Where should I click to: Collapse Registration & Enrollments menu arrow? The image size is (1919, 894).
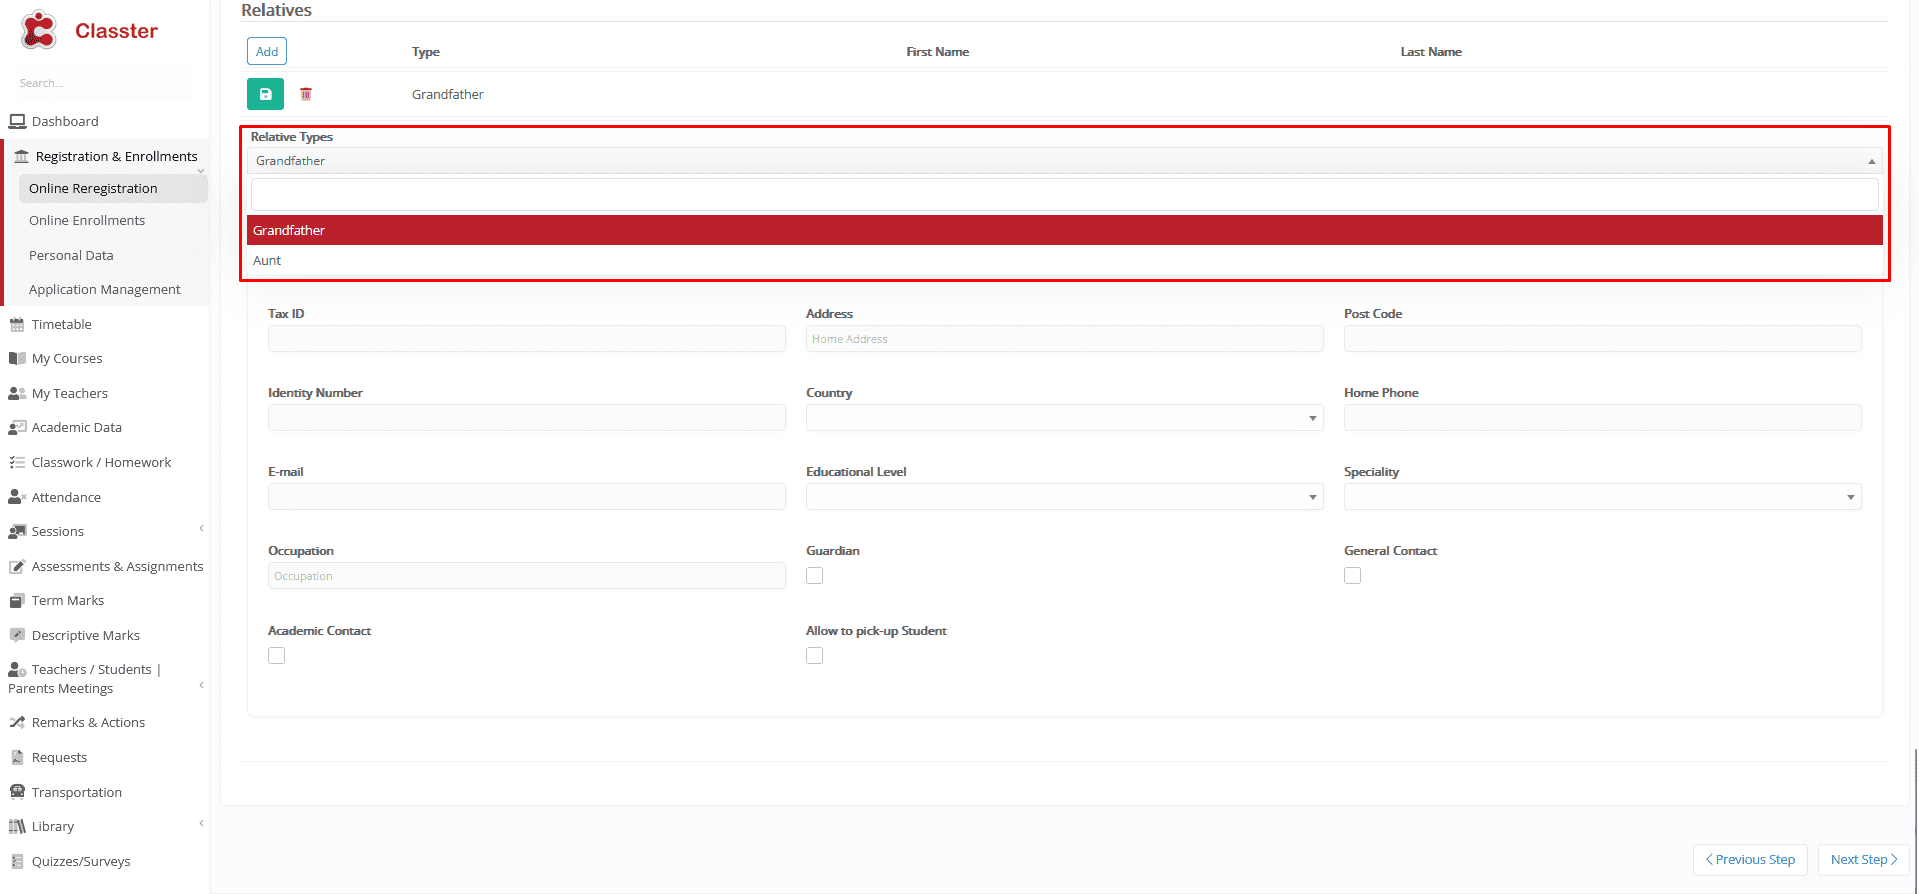(x=201, y=171)
